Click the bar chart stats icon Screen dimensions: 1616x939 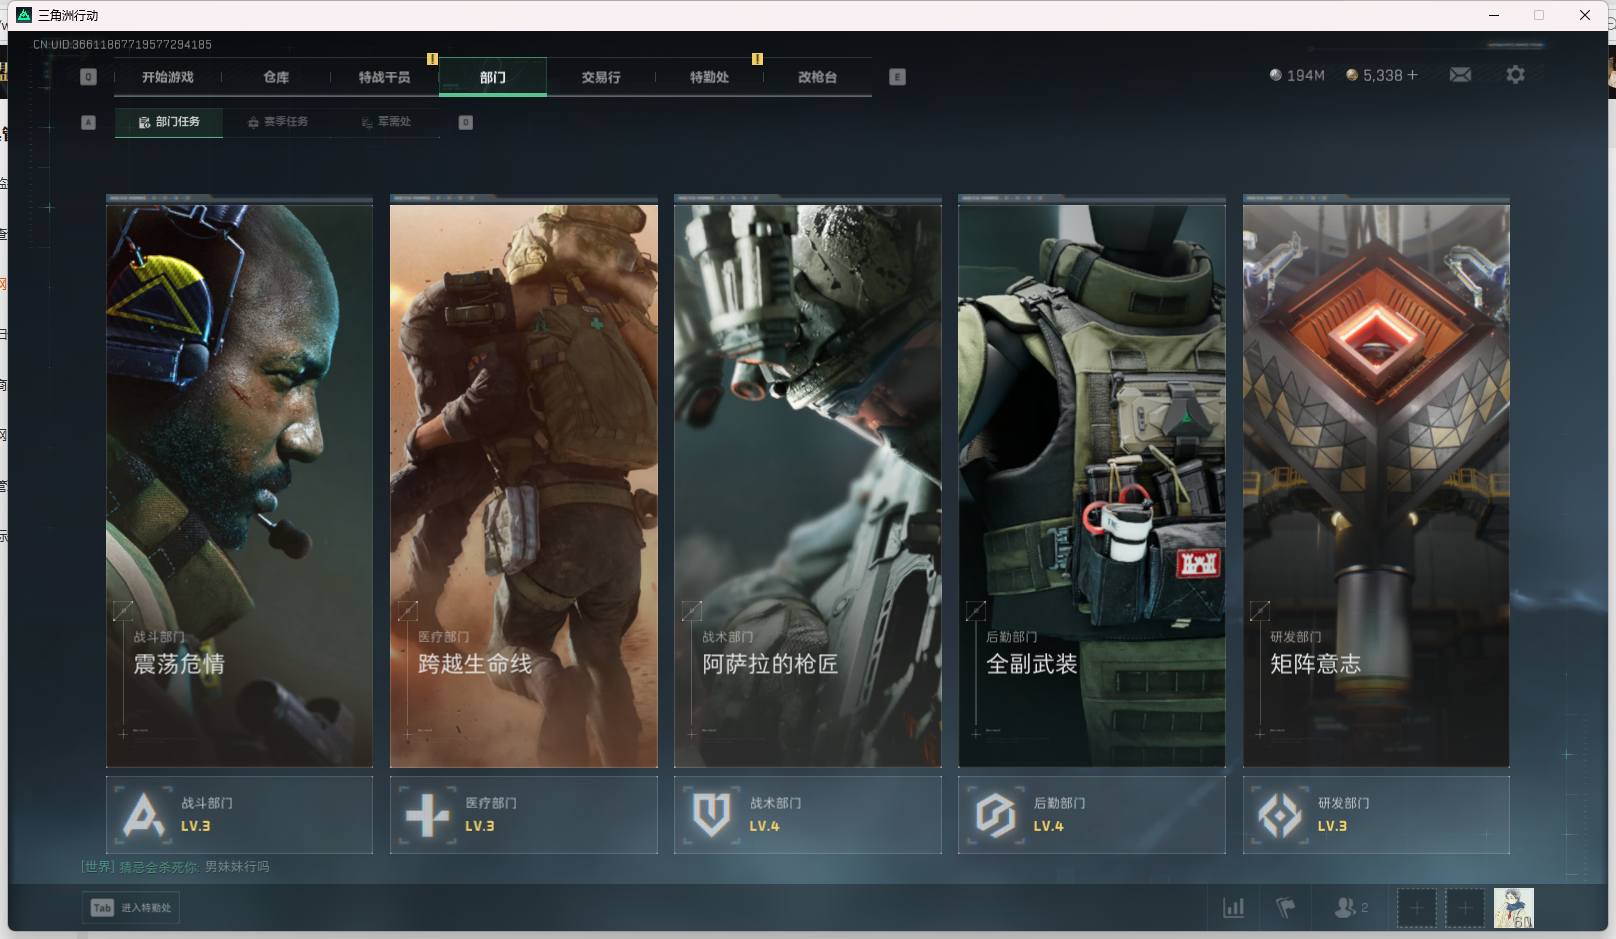(1234, 908)
